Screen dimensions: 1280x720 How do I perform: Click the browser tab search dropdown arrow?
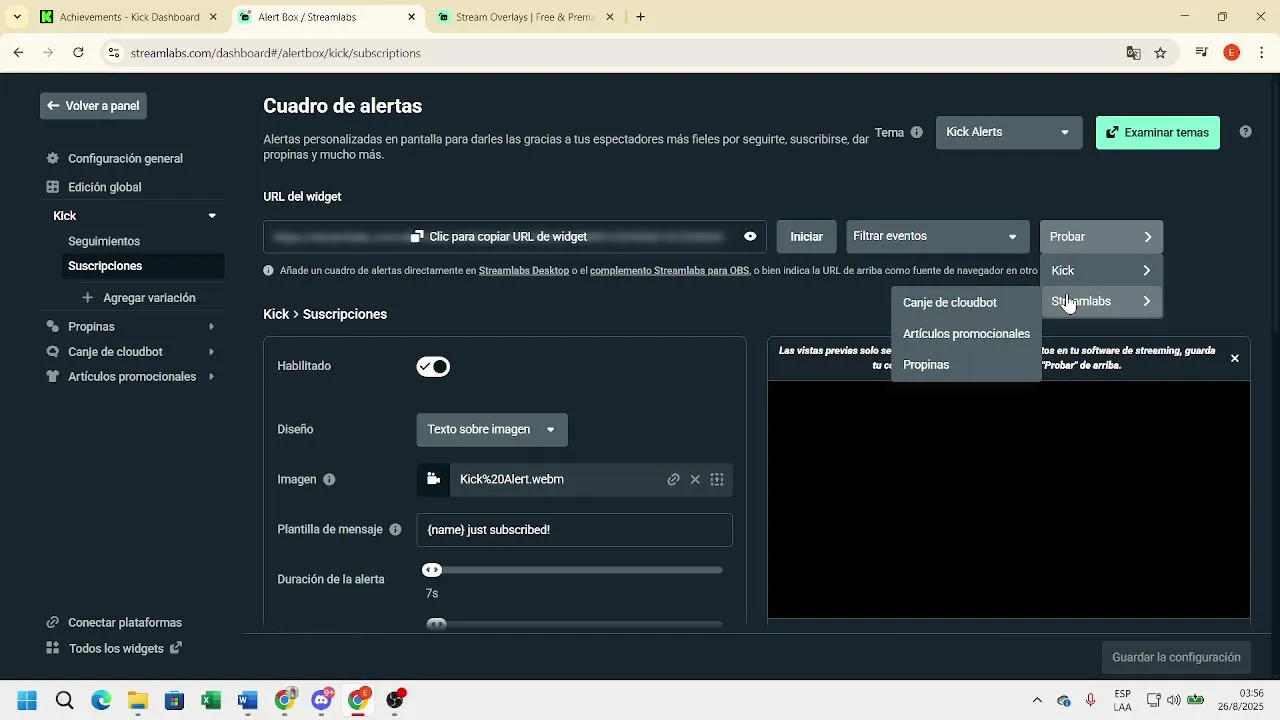[x=17, y=17]
